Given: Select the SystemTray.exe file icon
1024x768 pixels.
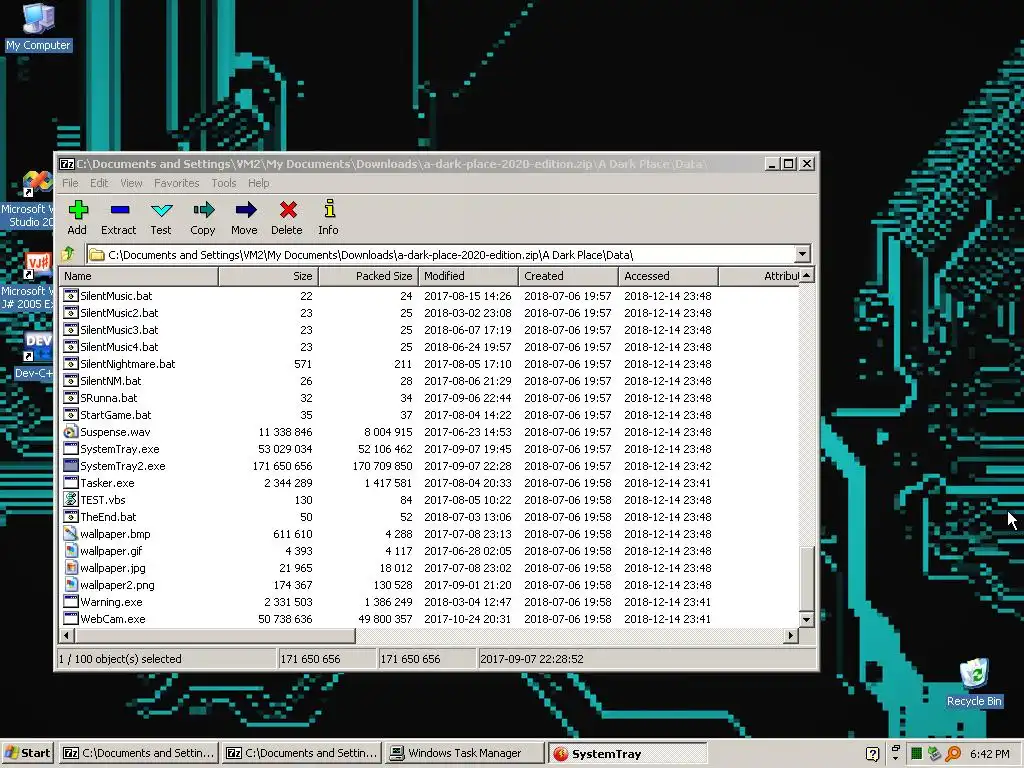Looking at the screenshot, I should click(x=71, y=449).
